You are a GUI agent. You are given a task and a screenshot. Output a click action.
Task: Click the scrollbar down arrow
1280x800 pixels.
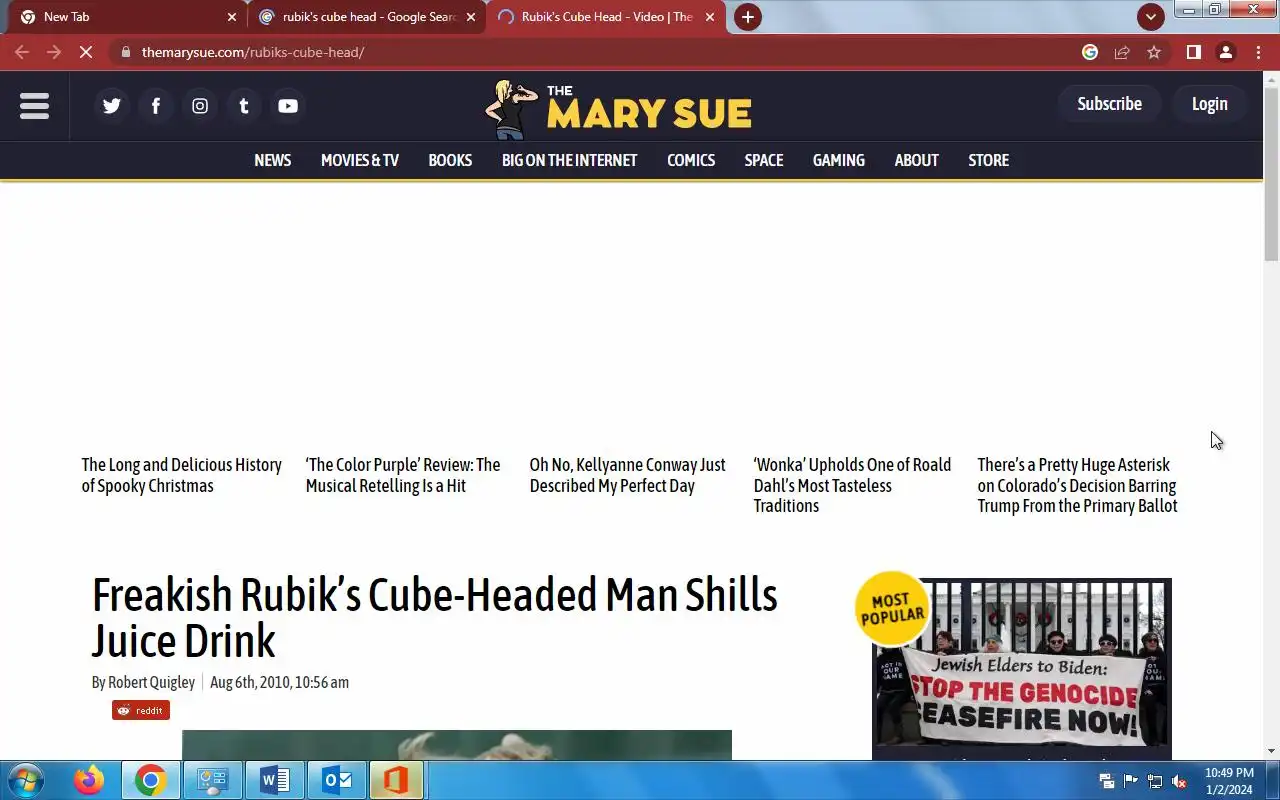(x=1271, y=751)
